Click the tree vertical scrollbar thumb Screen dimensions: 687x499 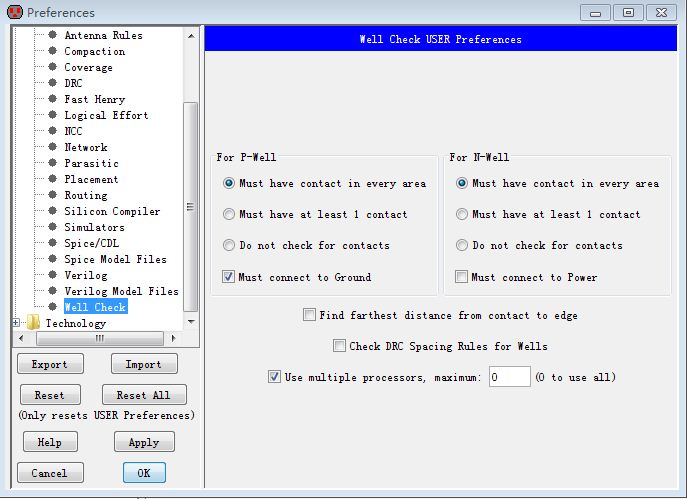coord(191,206)
